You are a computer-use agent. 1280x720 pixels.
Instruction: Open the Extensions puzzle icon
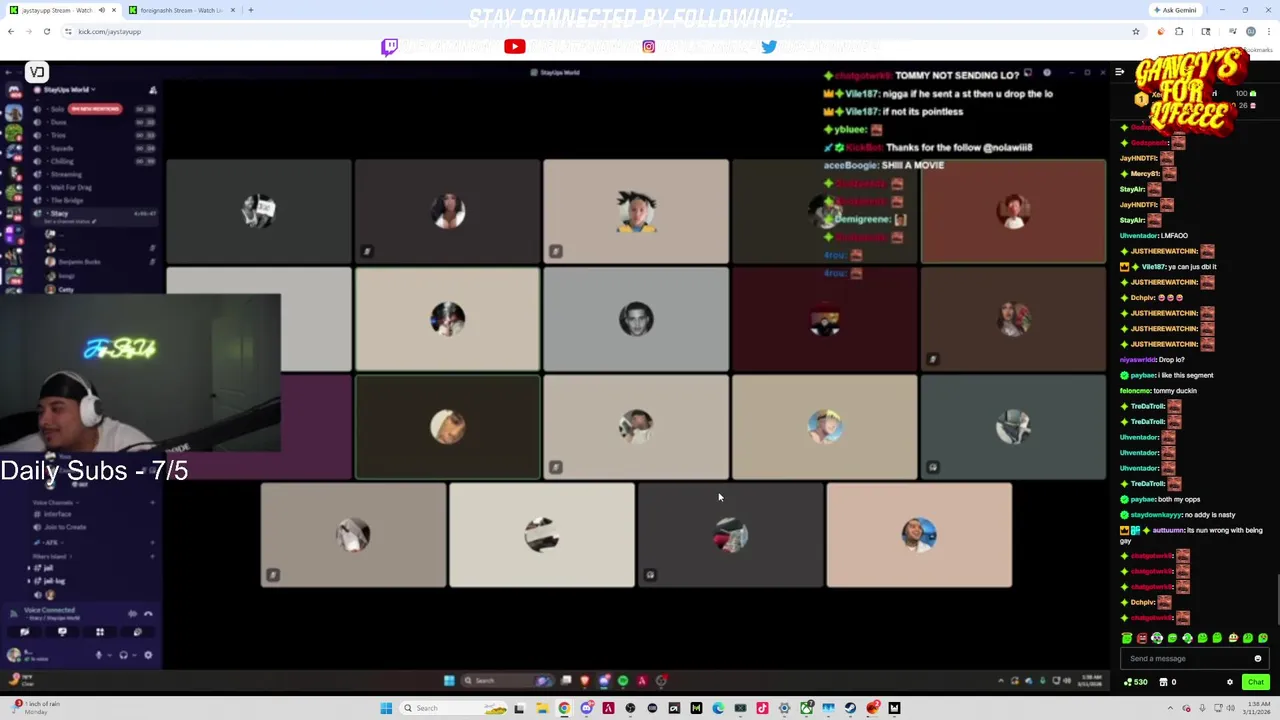1179,31
